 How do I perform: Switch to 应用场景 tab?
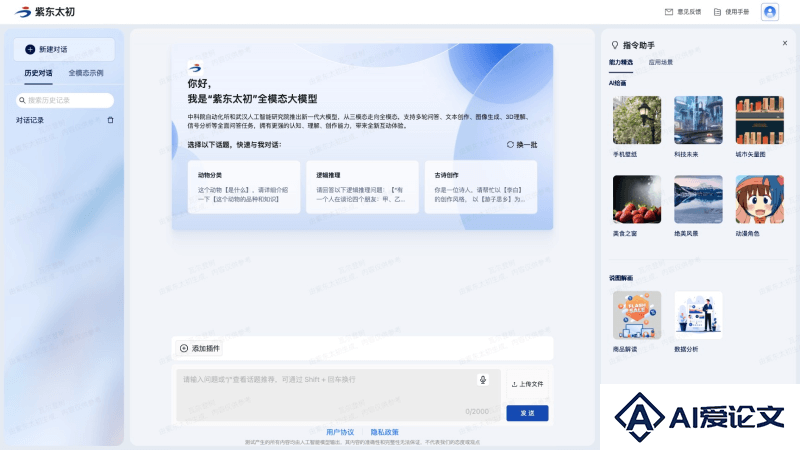tap(661, 62)
